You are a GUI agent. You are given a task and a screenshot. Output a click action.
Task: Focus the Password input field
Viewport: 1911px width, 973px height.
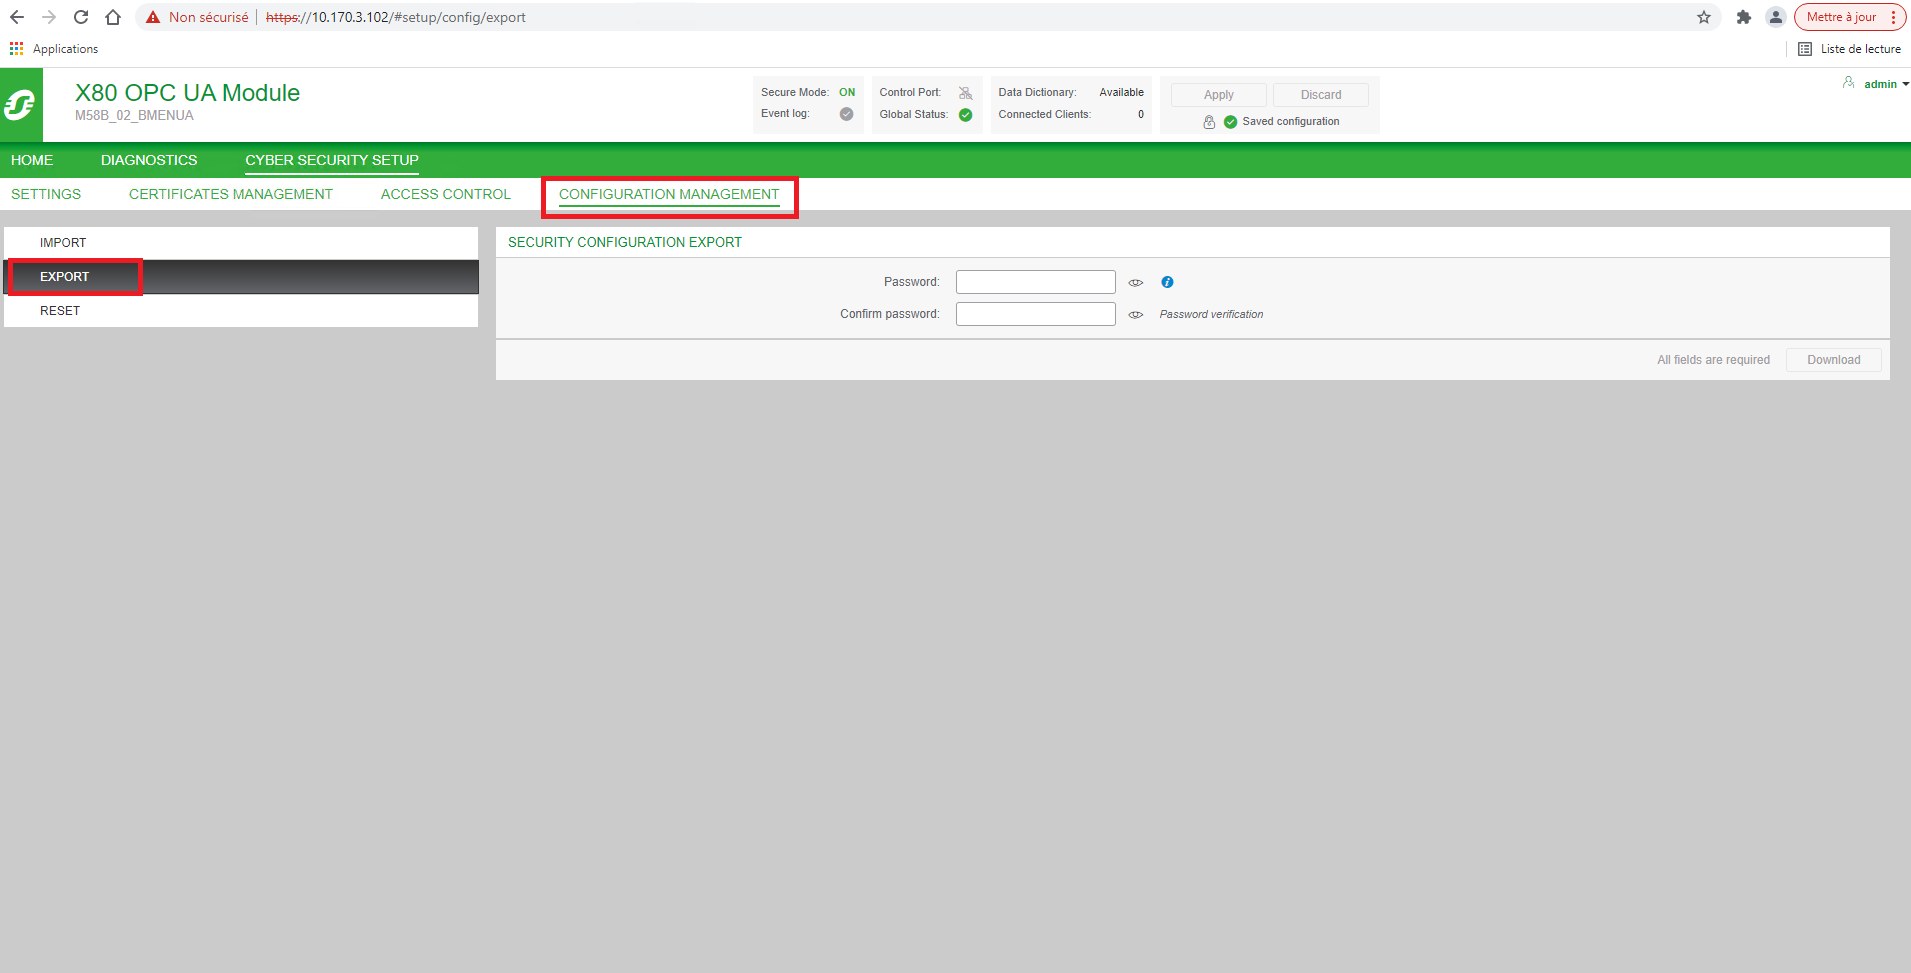tap(1036, 282)
